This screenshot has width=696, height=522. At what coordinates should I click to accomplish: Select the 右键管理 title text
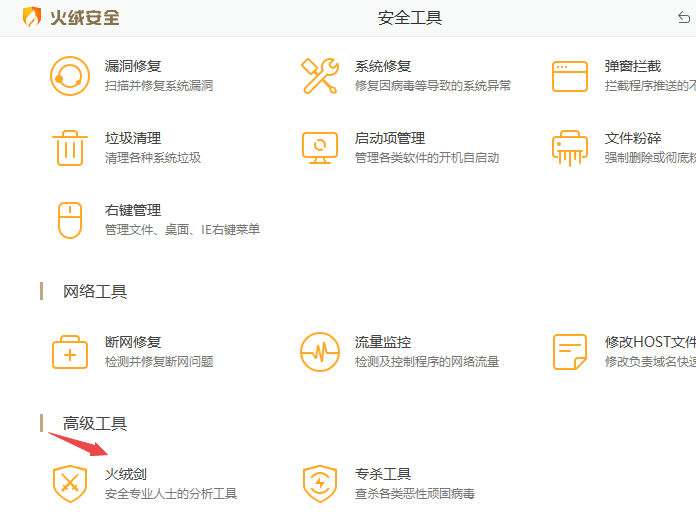click(x=133, y=210)
